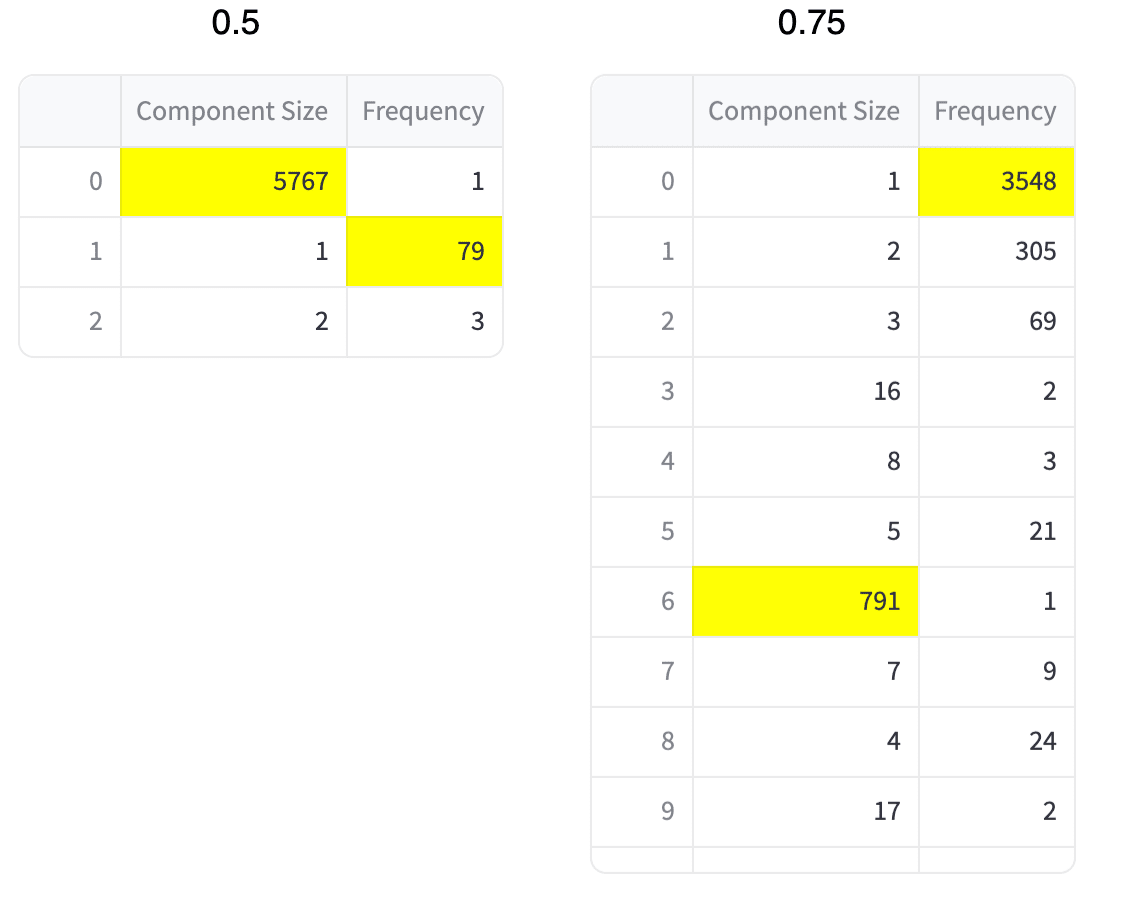Screen dimensions: 1142x918
Task: Click Component Size header in 0.5 table
Action: click(234, 111)
